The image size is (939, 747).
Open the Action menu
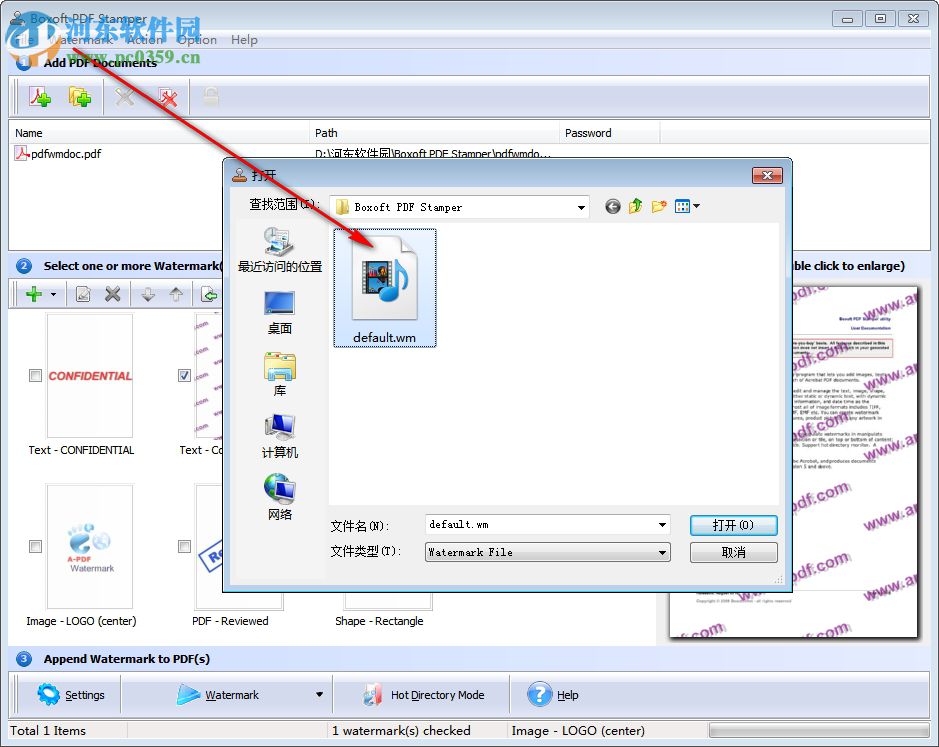click(x=145, y=40)
